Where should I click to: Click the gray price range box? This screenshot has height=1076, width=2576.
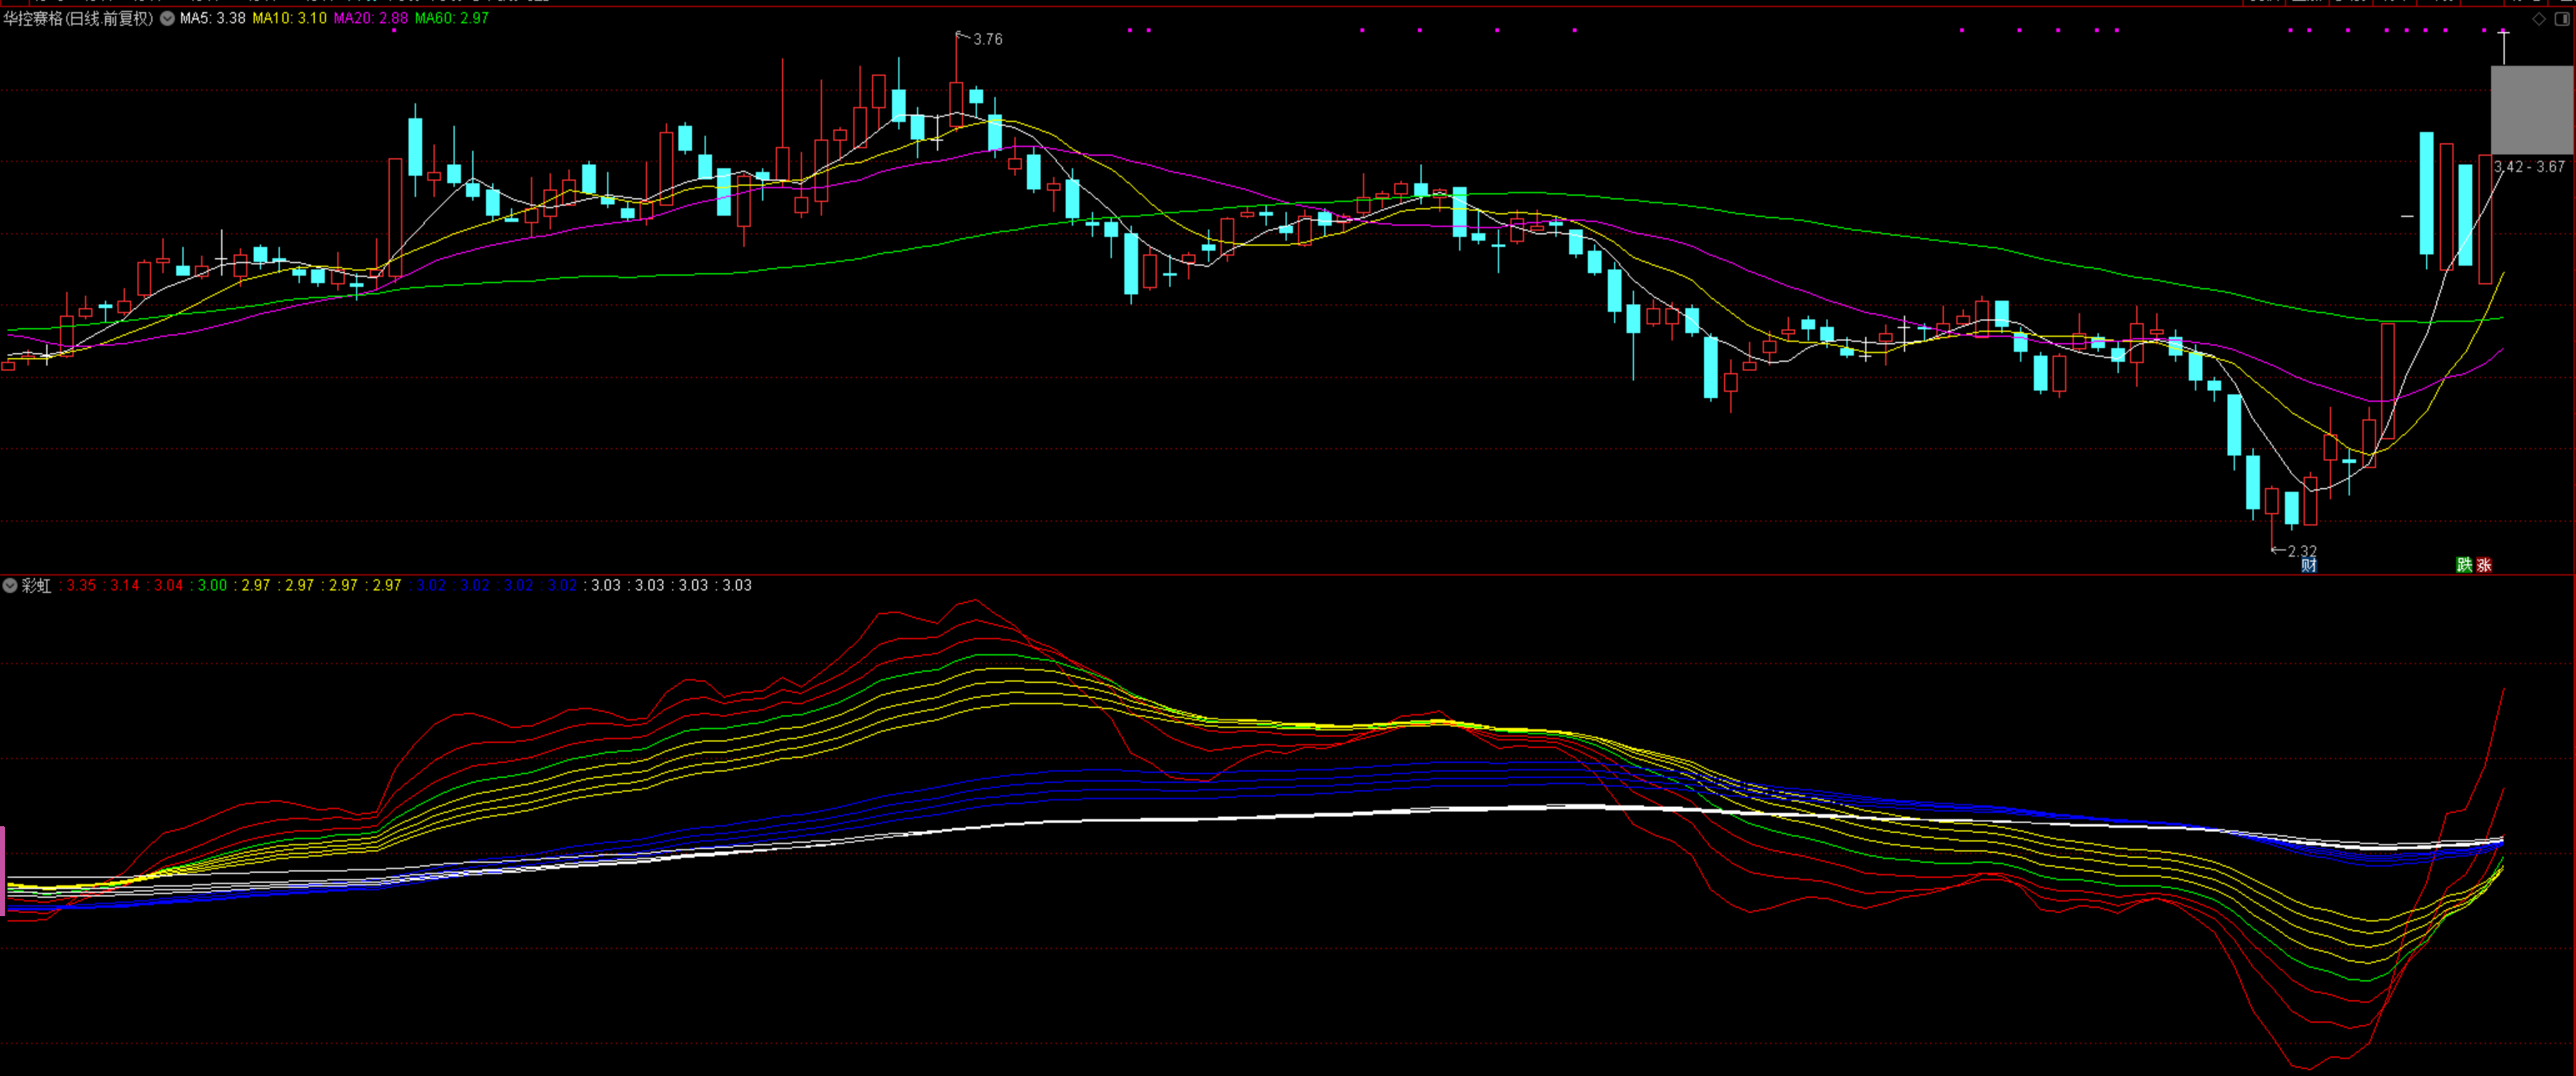(2531, 110)
